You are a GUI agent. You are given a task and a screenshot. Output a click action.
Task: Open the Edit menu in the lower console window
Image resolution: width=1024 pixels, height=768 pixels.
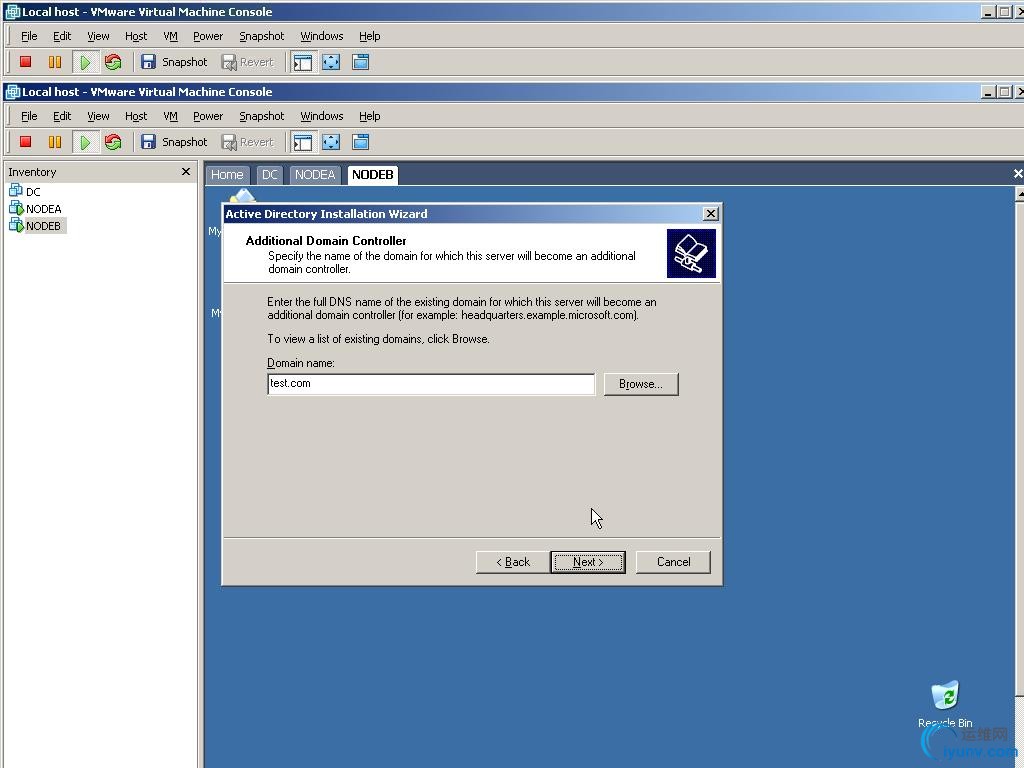(62, 116)
